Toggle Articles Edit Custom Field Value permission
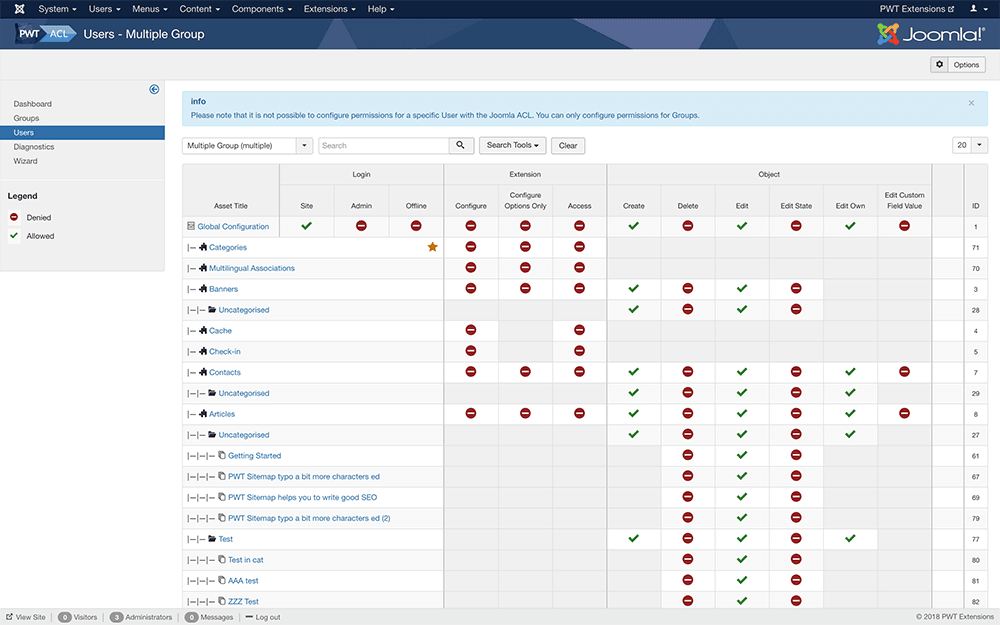1000x625 pixels. pyautogui.click(x=904, y=413)
